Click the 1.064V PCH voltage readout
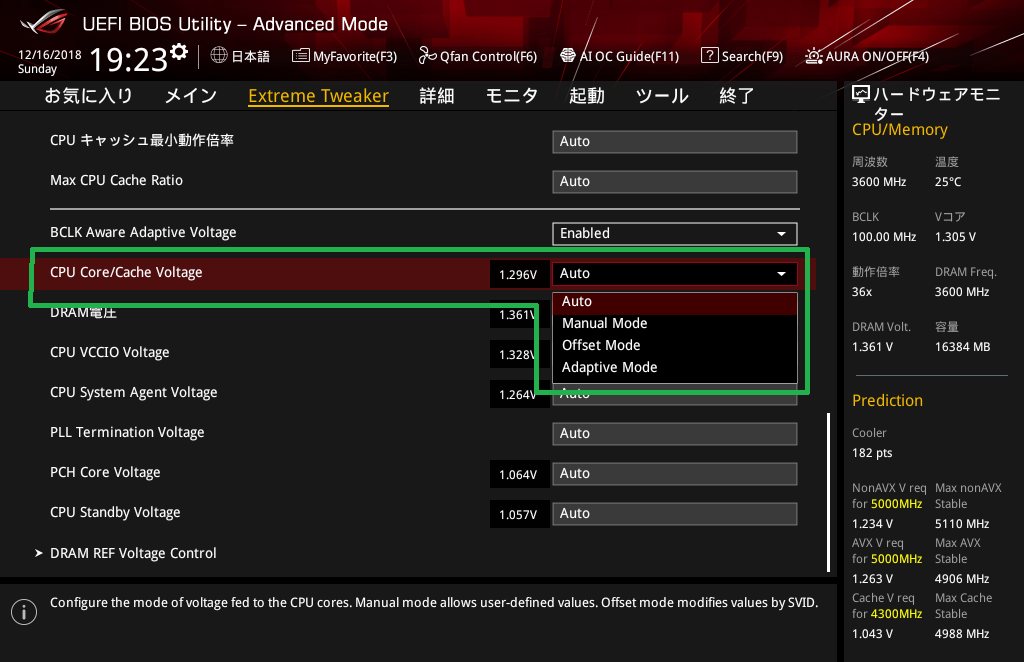Image resolution: width=1024 pixels, height=662 pixels. tap(519, 475)
